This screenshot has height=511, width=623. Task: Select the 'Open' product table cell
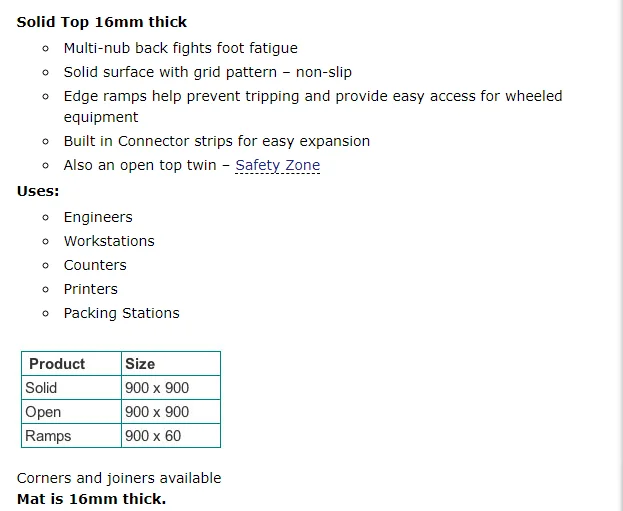43,412
